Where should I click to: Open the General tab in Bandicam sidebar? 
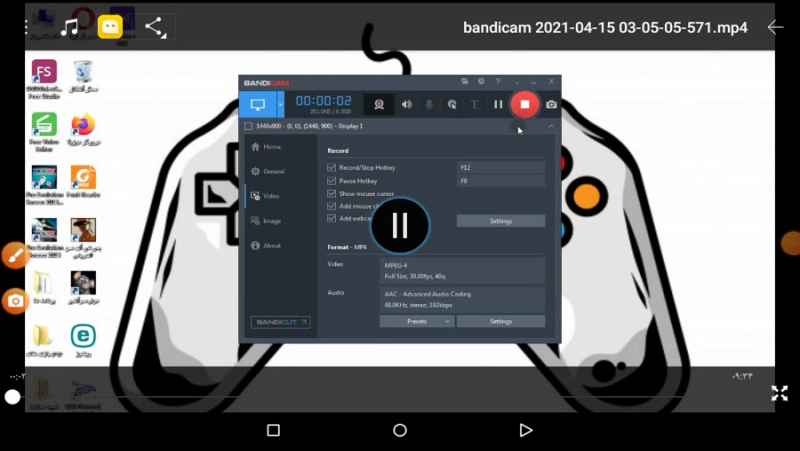[268, 171]
